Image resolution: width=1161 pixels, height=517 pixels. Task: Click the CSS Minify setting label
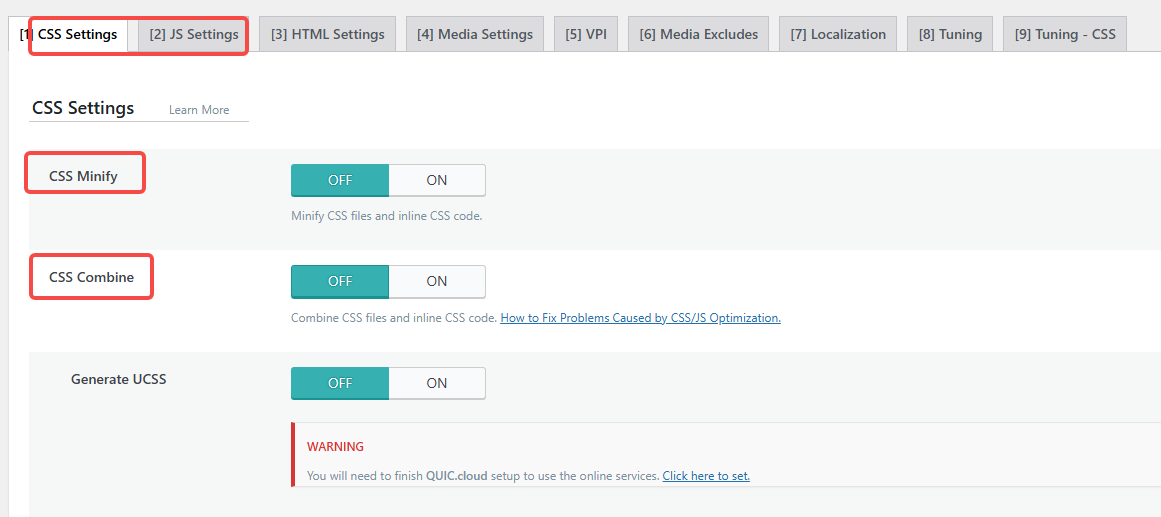tap(83, 176)
